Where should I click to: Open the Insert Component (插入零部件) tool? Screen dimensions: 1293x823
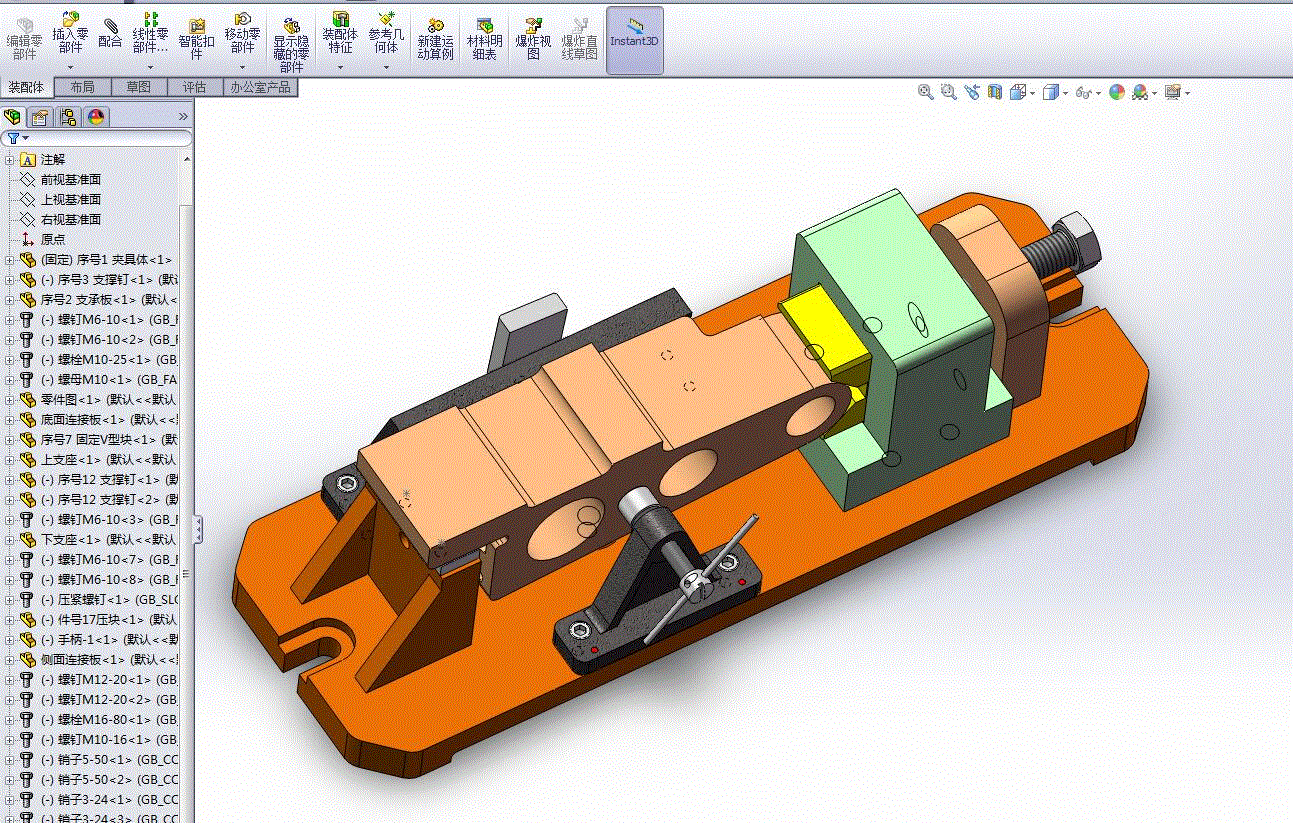(x=70, y=33)
